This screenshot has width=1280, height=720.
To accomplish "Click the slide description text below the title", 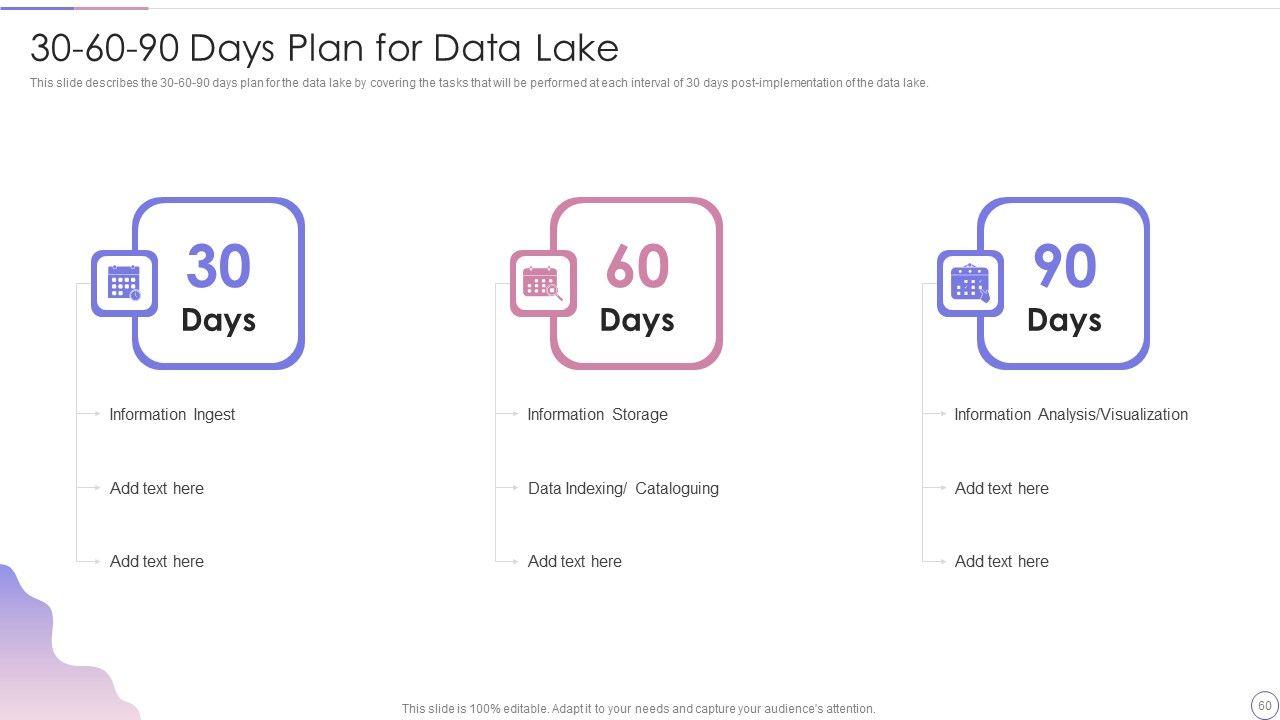I will coord(479,83).
